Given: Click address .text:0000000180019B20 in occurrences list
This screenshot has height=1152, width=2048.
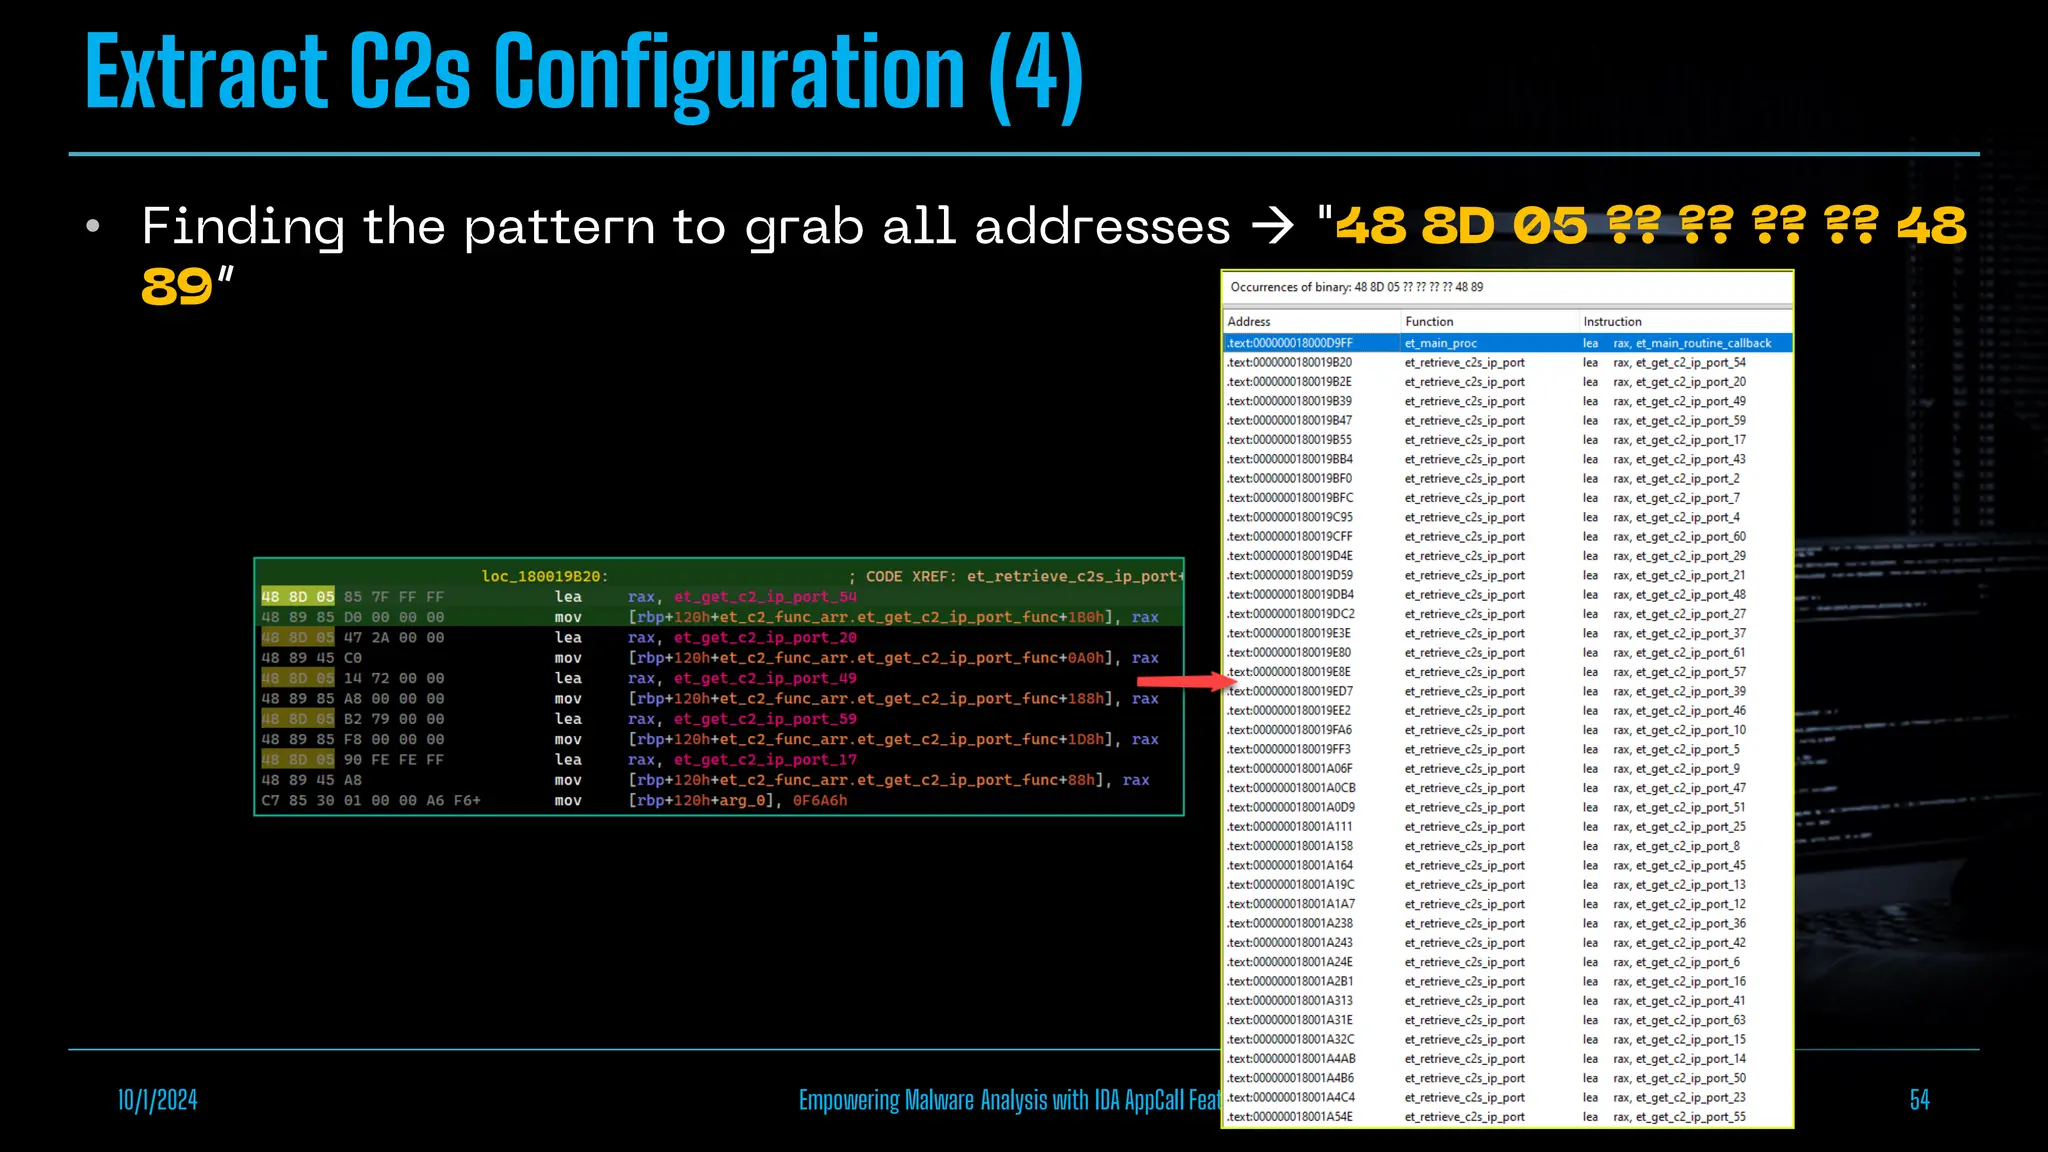Looking at the screenshot, I should click(1290, 362).
